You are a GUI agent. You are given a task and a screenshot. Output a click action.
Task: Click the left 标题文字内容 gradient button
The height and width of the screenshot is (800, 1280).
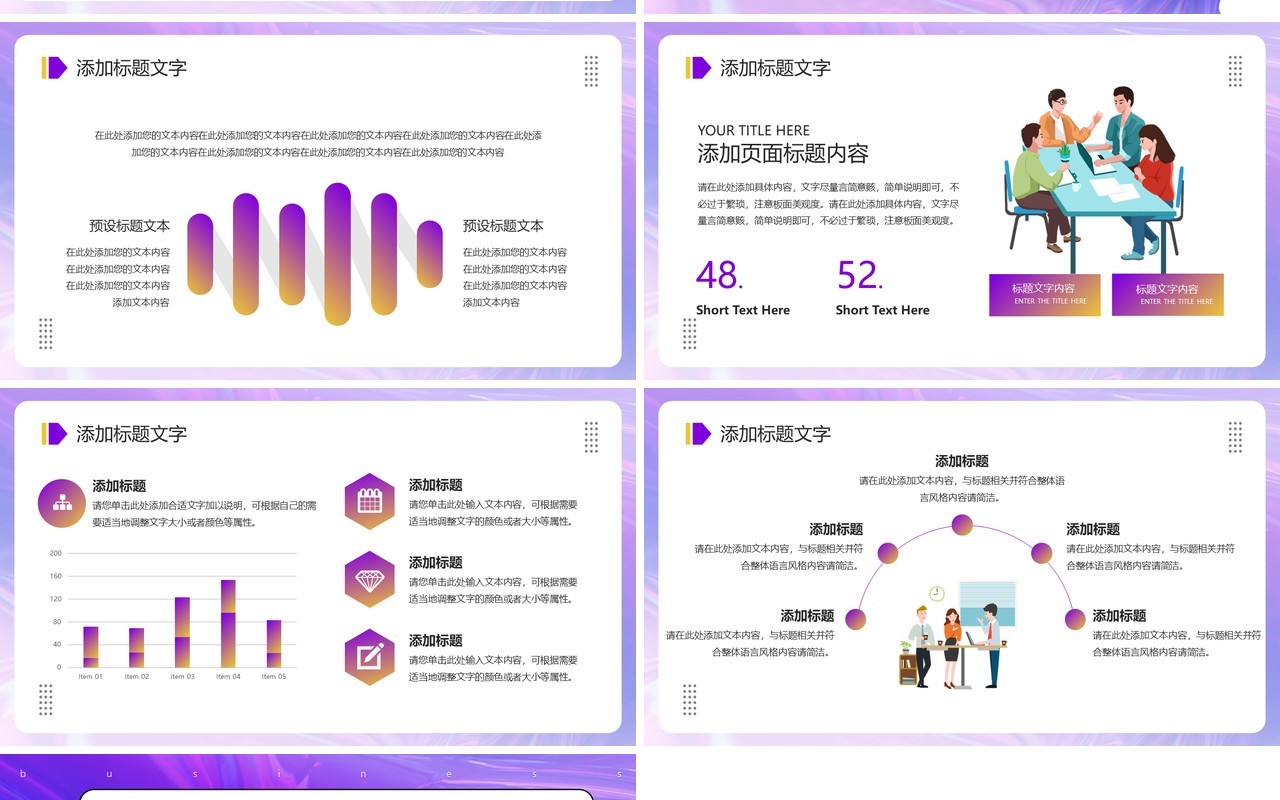click(1045, 295)
